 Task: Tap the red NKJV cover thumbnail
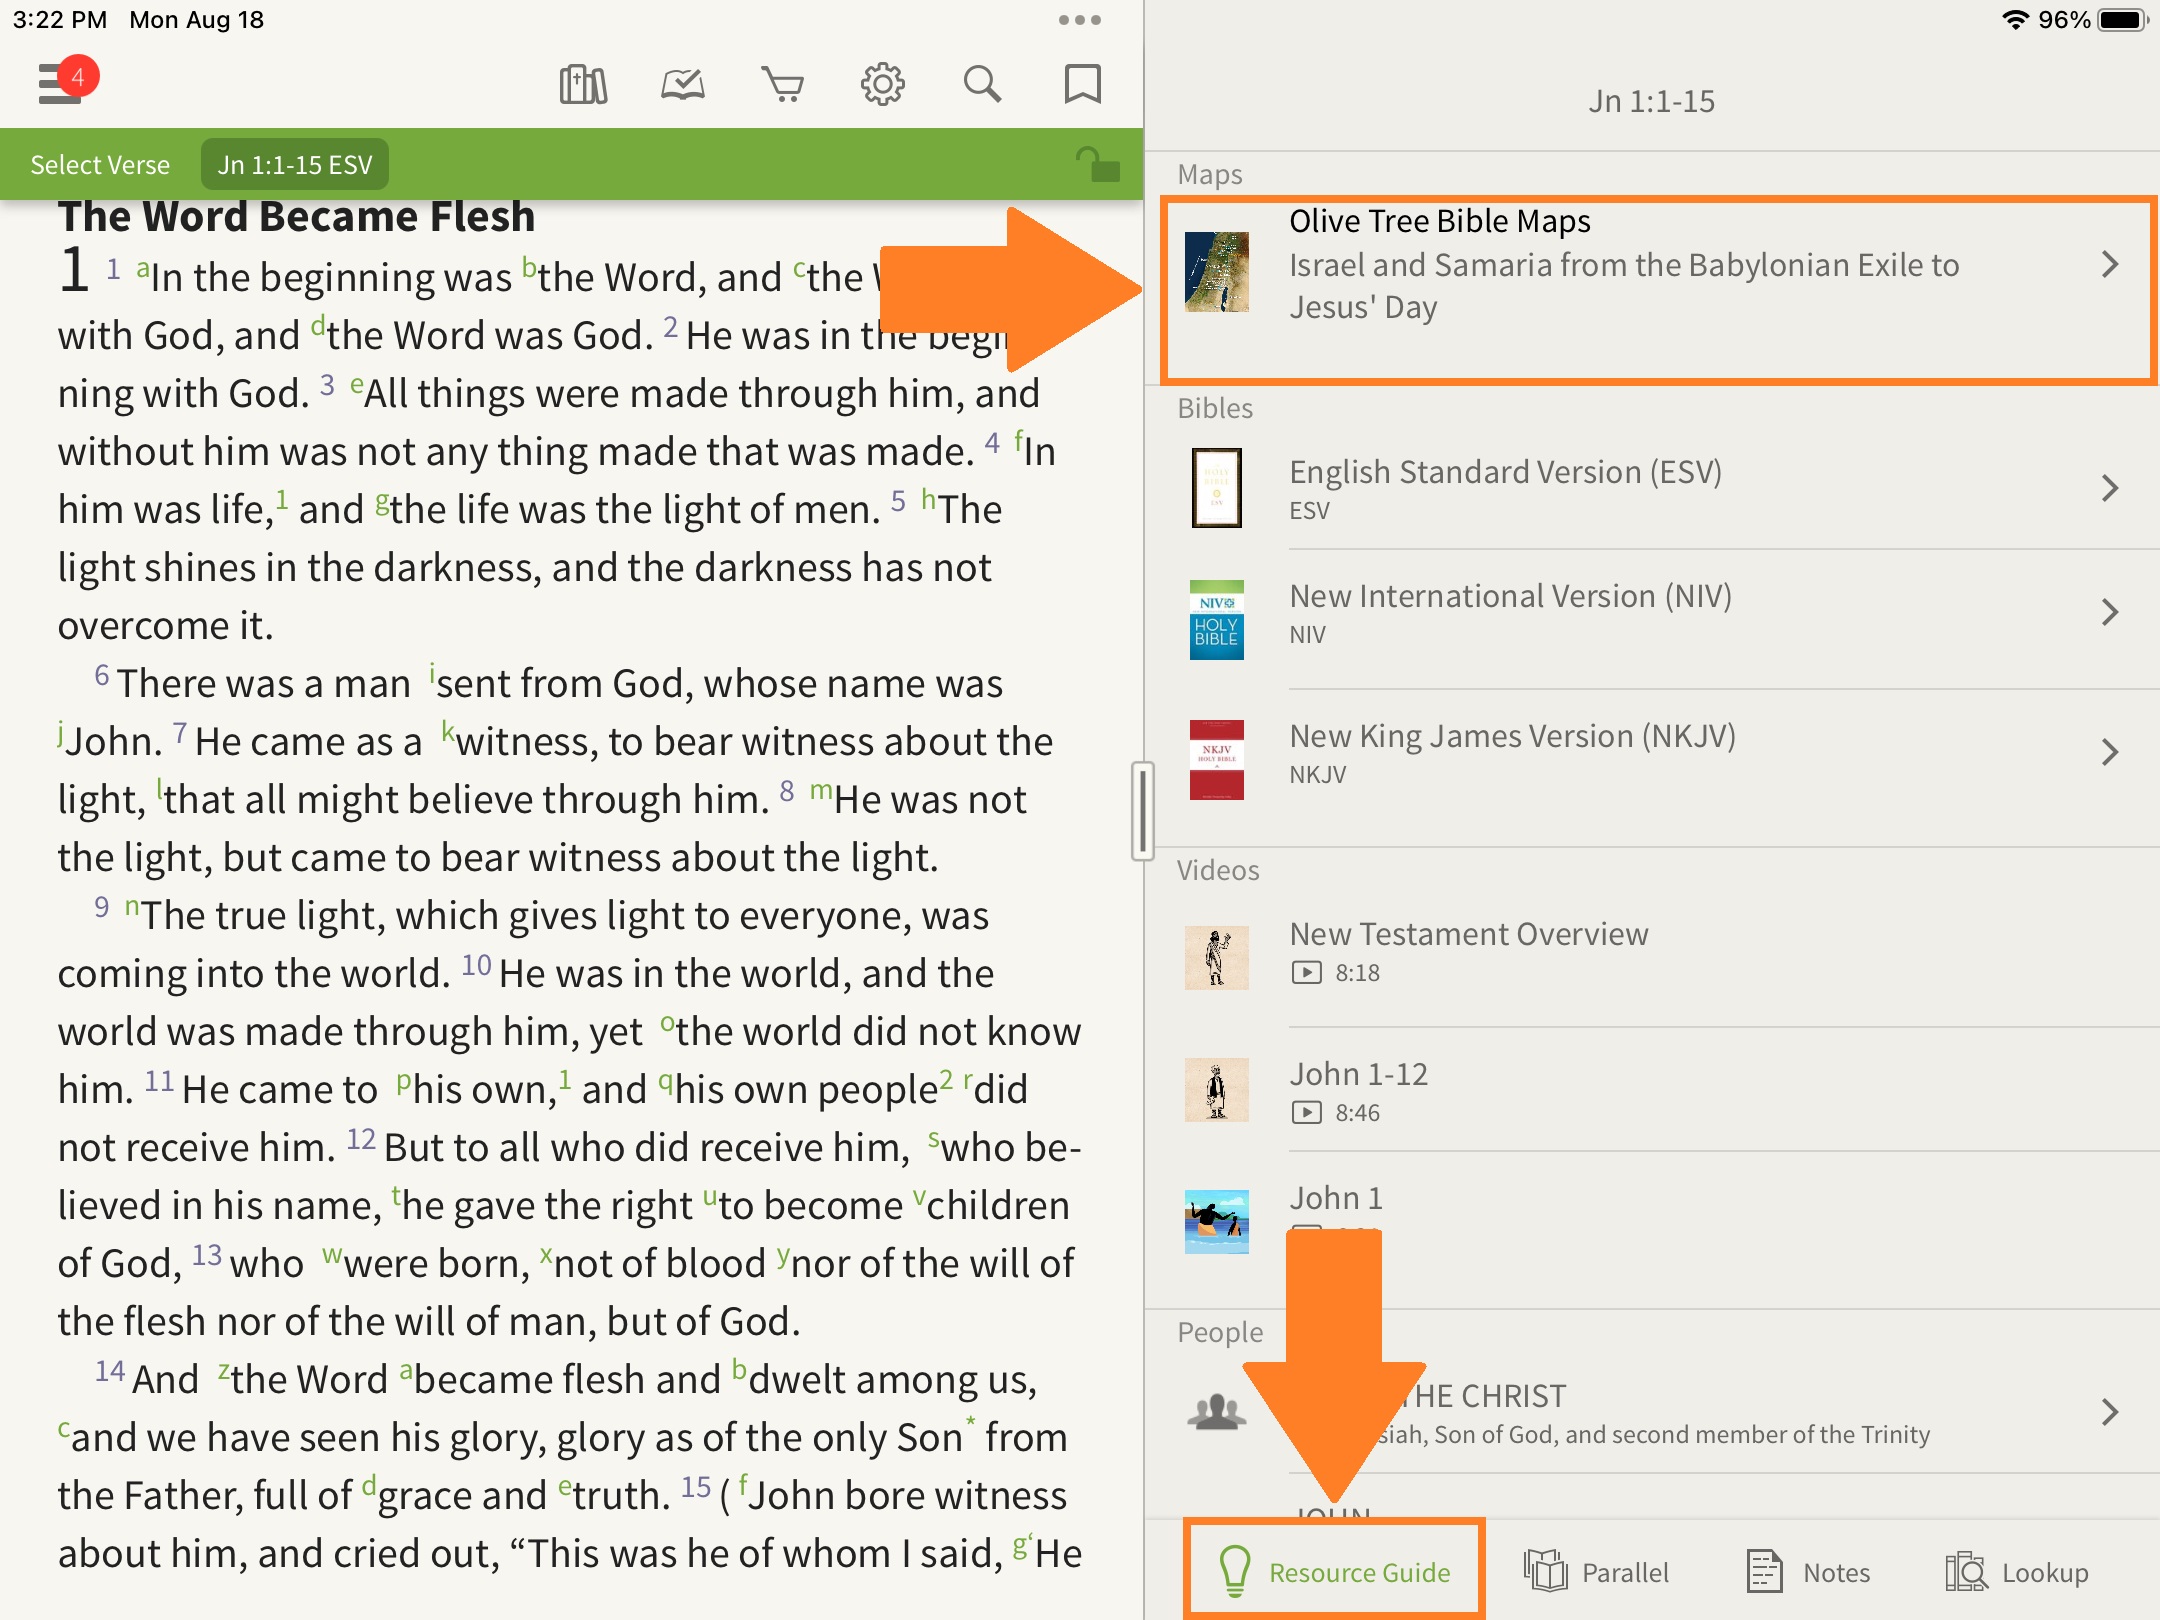click(x=1217, y=760)
